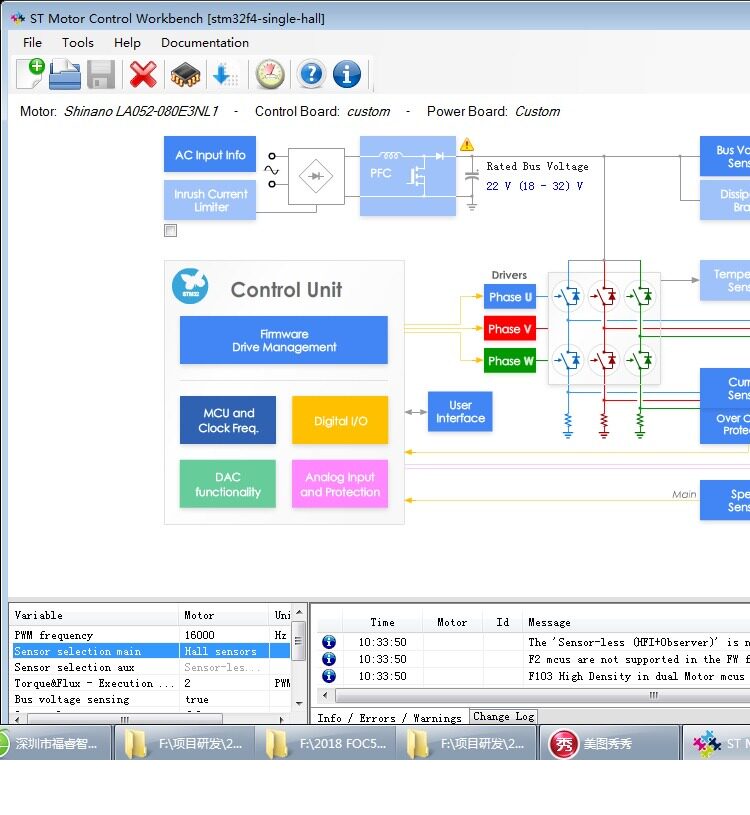Click the top green IGBT transistor symbol
This screenshot has width=750, height=815.
640,297
